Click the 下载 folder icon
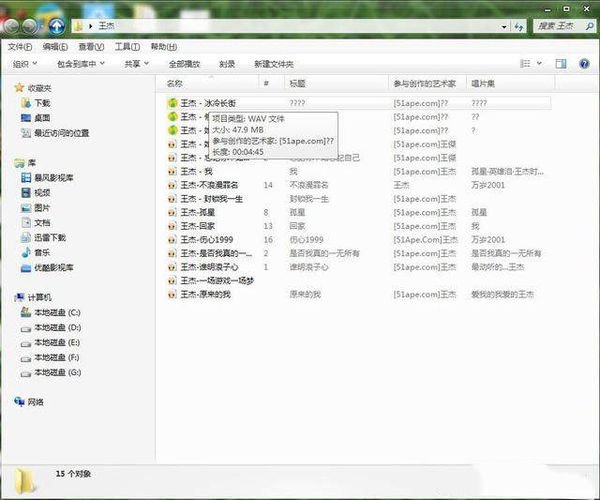This screenshot has width=600, height=500. (26, 103)
